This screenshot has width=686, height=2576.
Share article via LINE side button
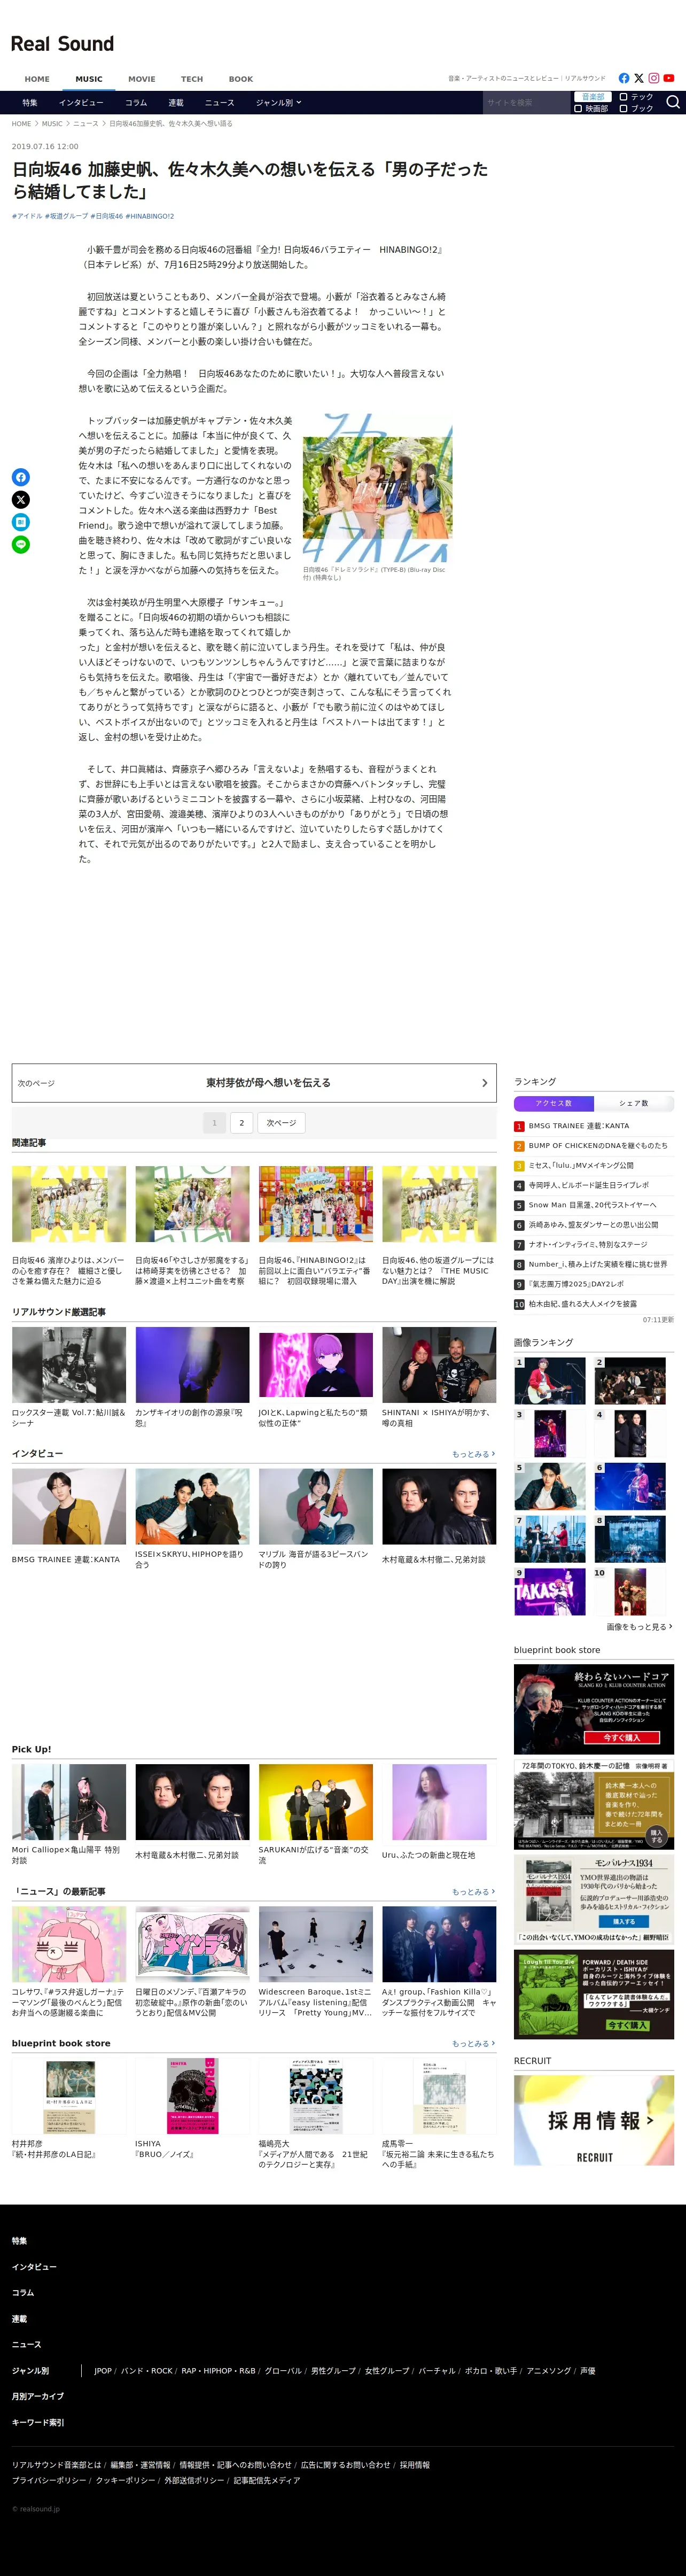point(20,545)
